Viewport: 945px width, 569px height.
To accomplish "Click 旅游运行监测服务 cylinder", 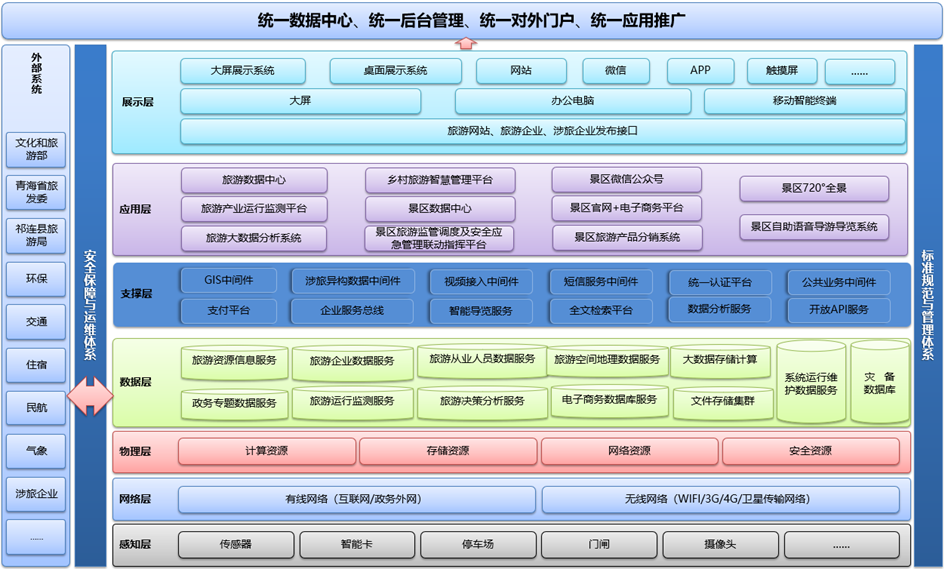I will [x=352, y=402].
